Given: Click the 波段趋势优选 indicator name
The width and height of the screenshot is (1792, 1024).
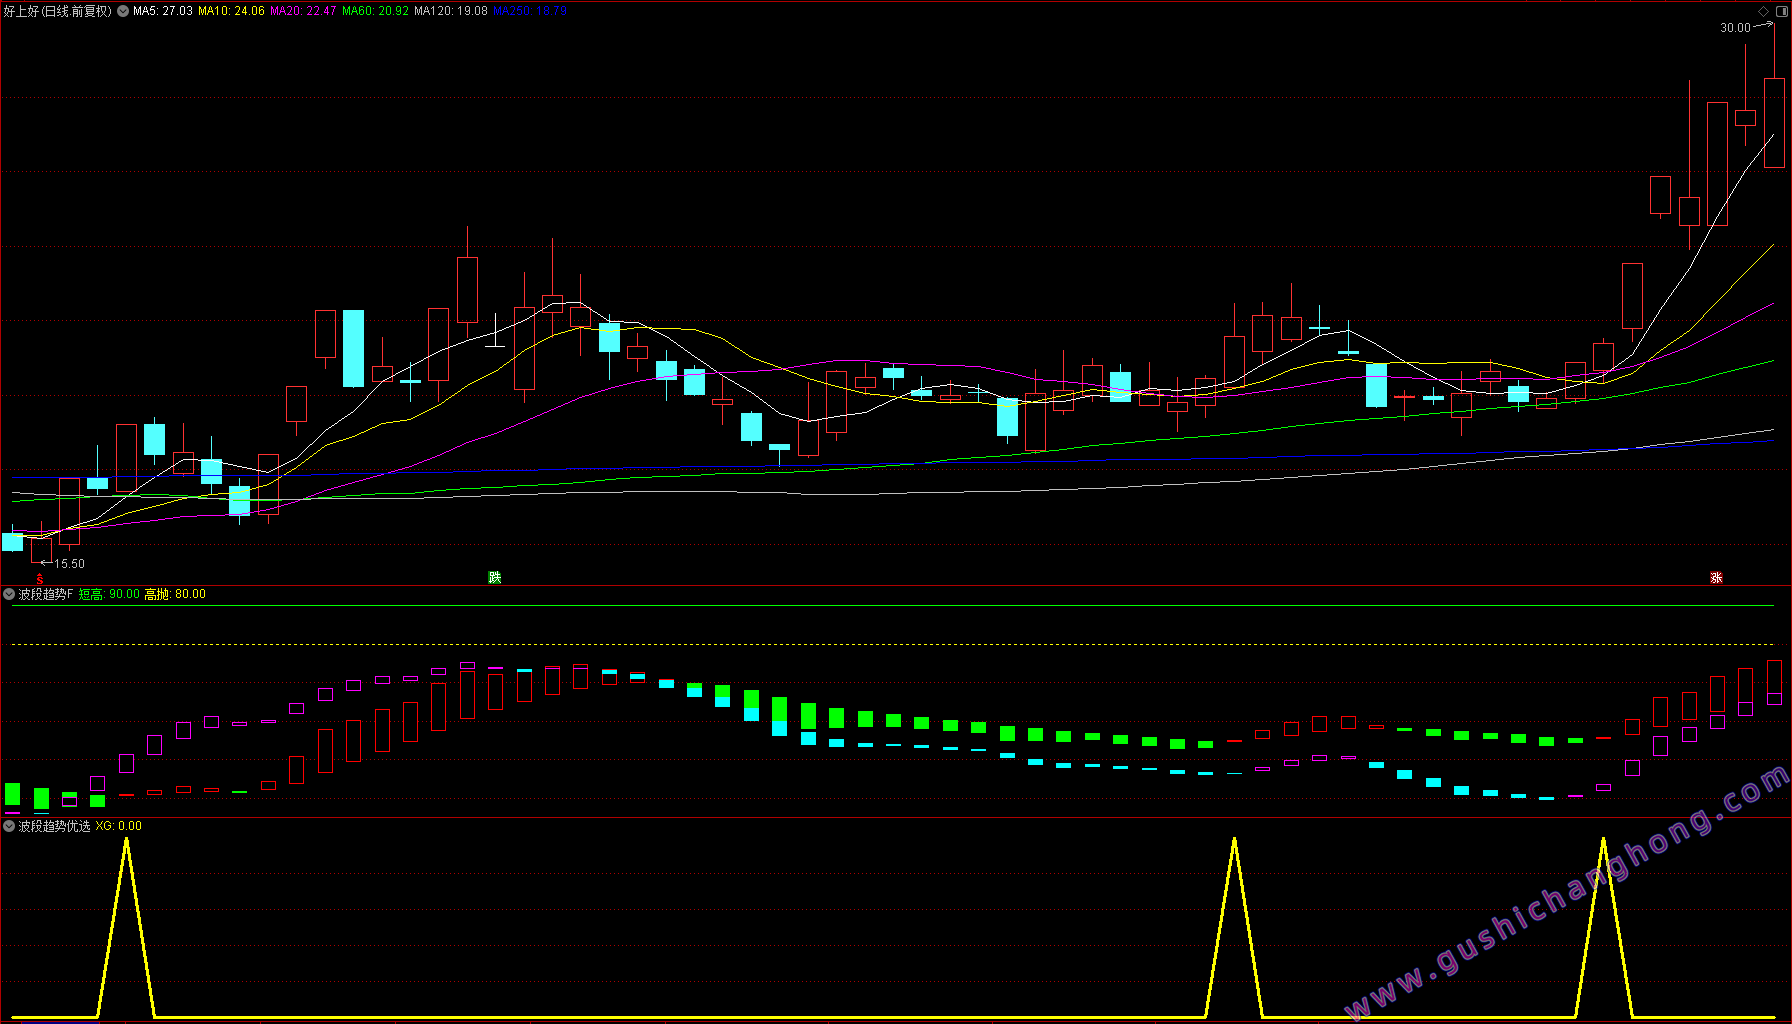Looking at the screenshot, I should click(54, 826).
